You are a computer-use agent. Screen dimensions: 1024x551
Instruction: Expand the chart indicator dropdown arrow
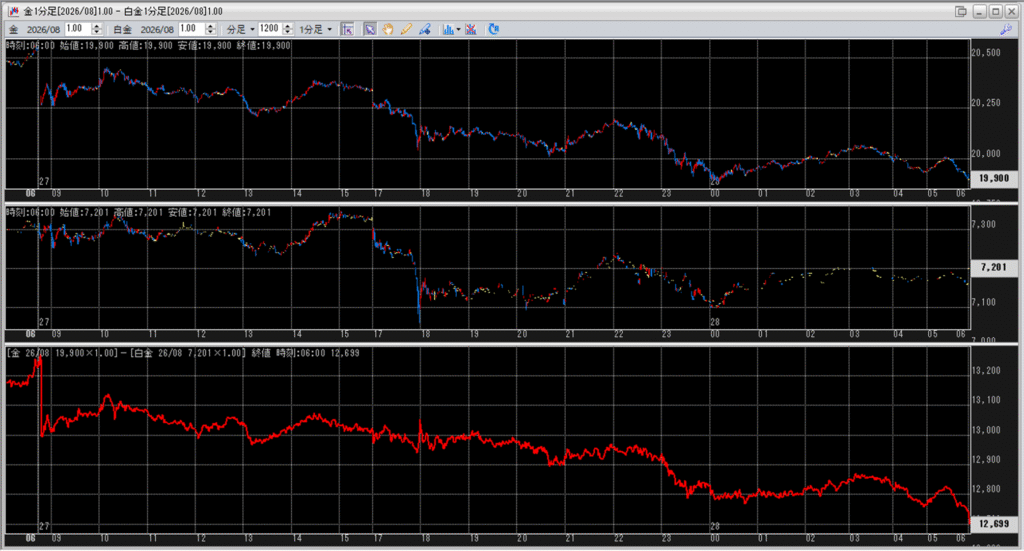[x=458, y=29]
